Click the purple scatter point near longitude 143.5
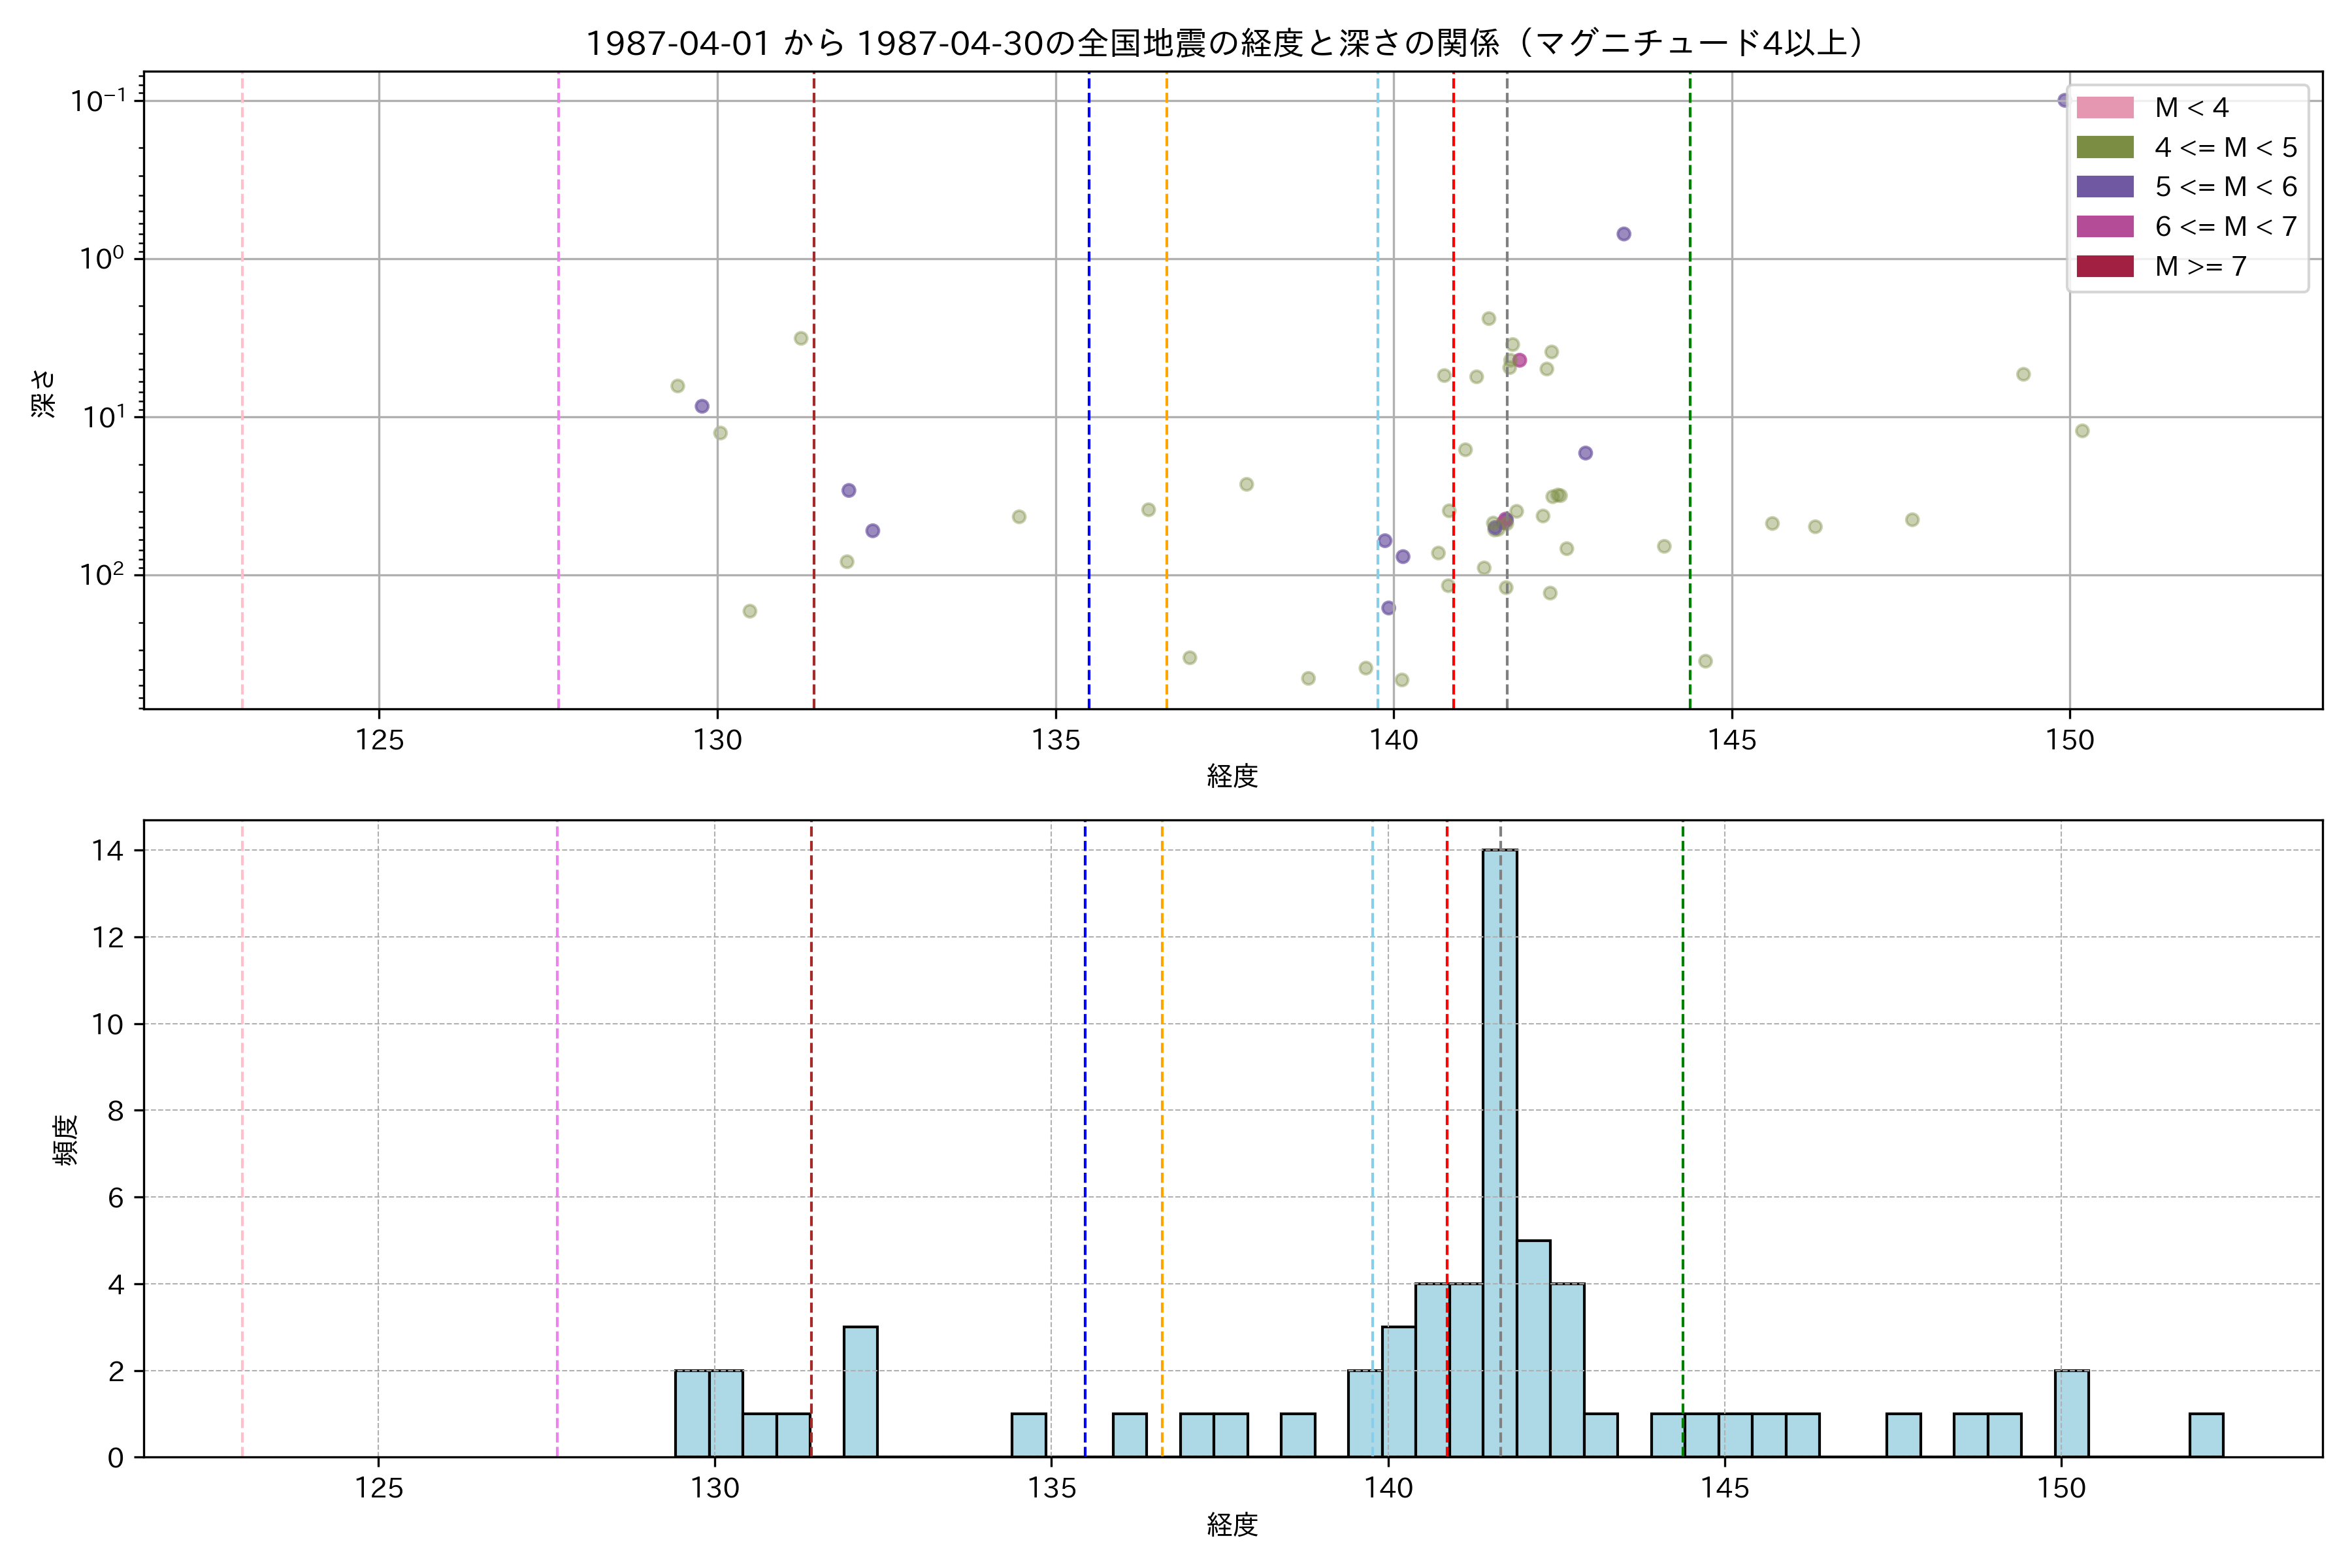 [1624, 234]
